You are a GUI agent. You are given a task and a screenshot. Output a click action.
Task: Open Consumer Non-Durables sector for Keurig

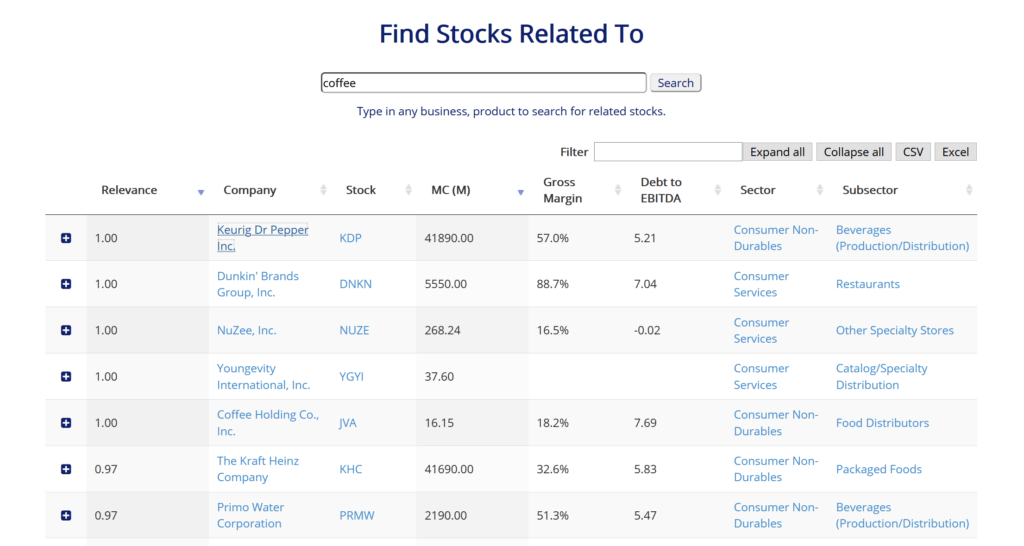click(x=775, y=238)
